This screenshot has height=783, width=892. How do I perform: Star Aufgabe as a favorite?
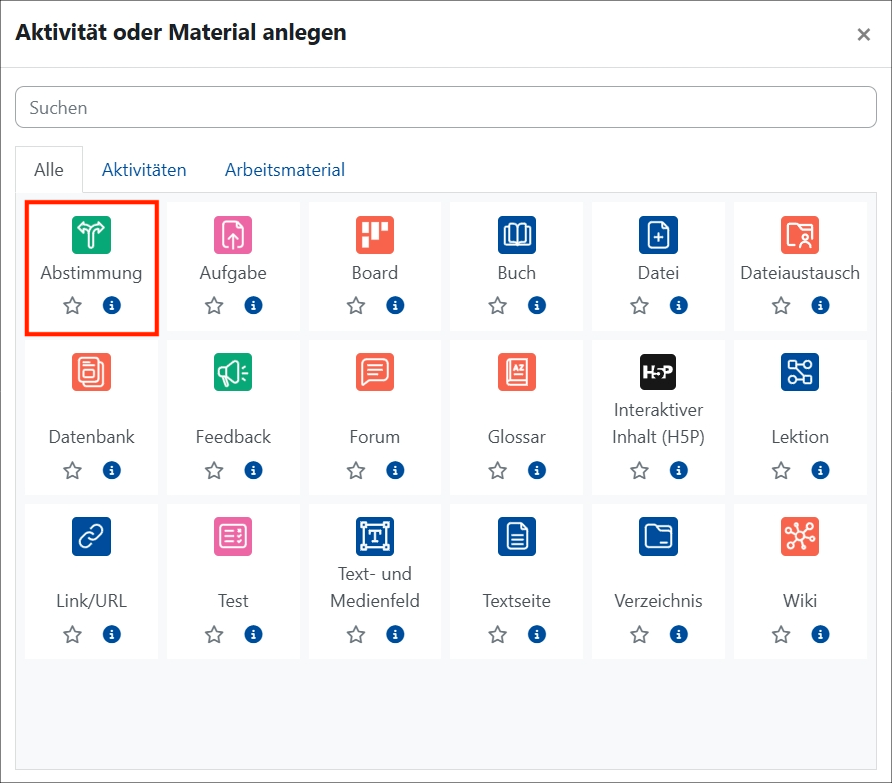pyautogui.click(x=214, y=305)
